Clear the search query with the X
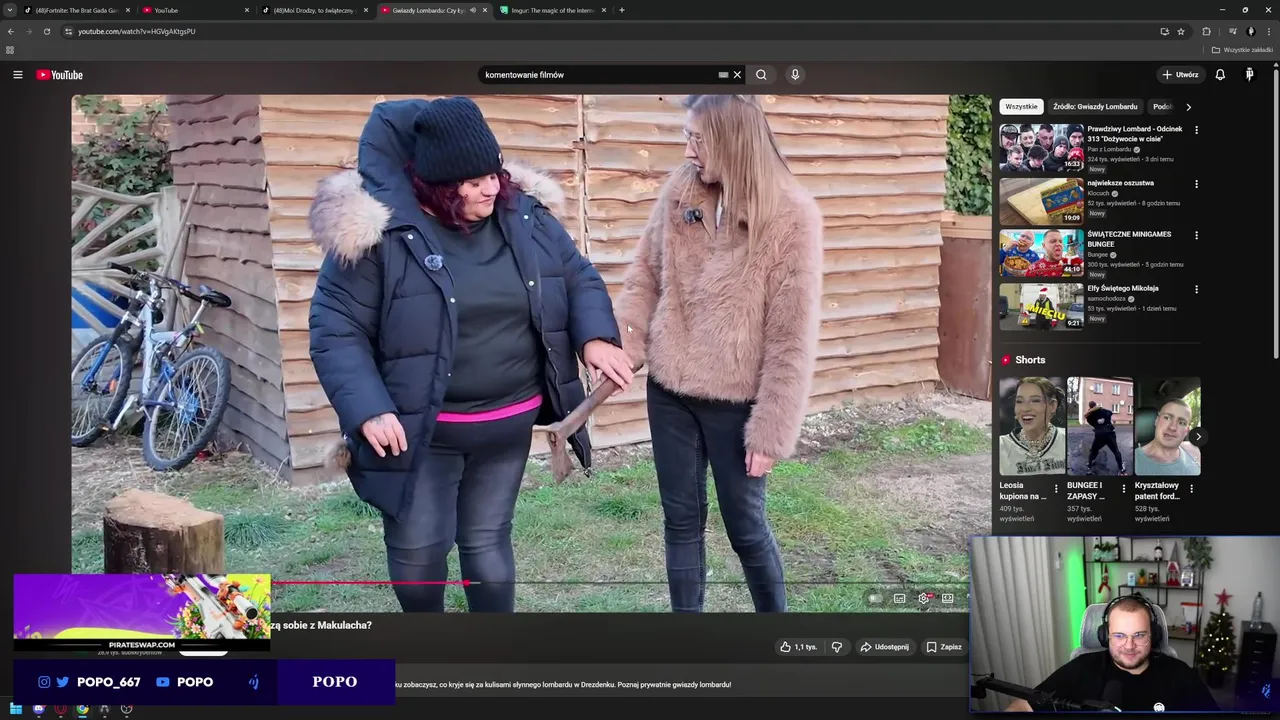 pyautogui.click(x=737, y=75)
